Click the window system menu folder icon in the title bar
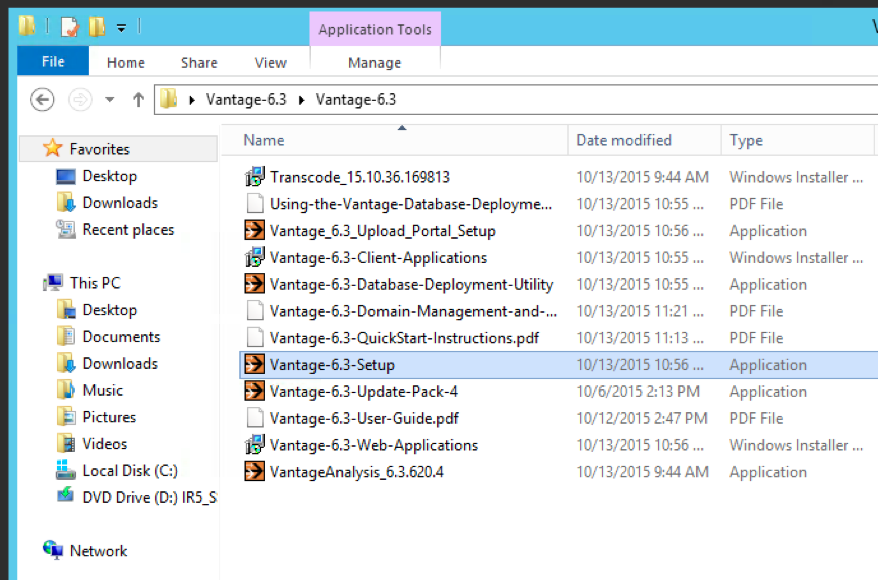The width and height of the screenshot is (878, 580). 26,26
